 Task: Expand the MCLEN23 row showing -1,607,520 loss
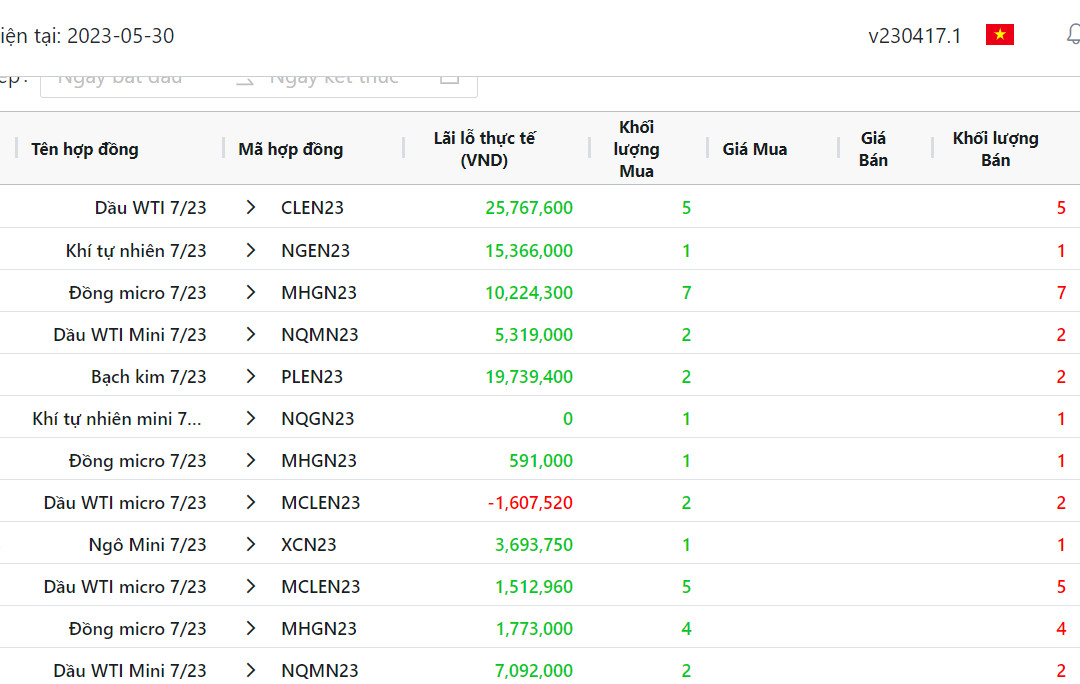[251, 502]
